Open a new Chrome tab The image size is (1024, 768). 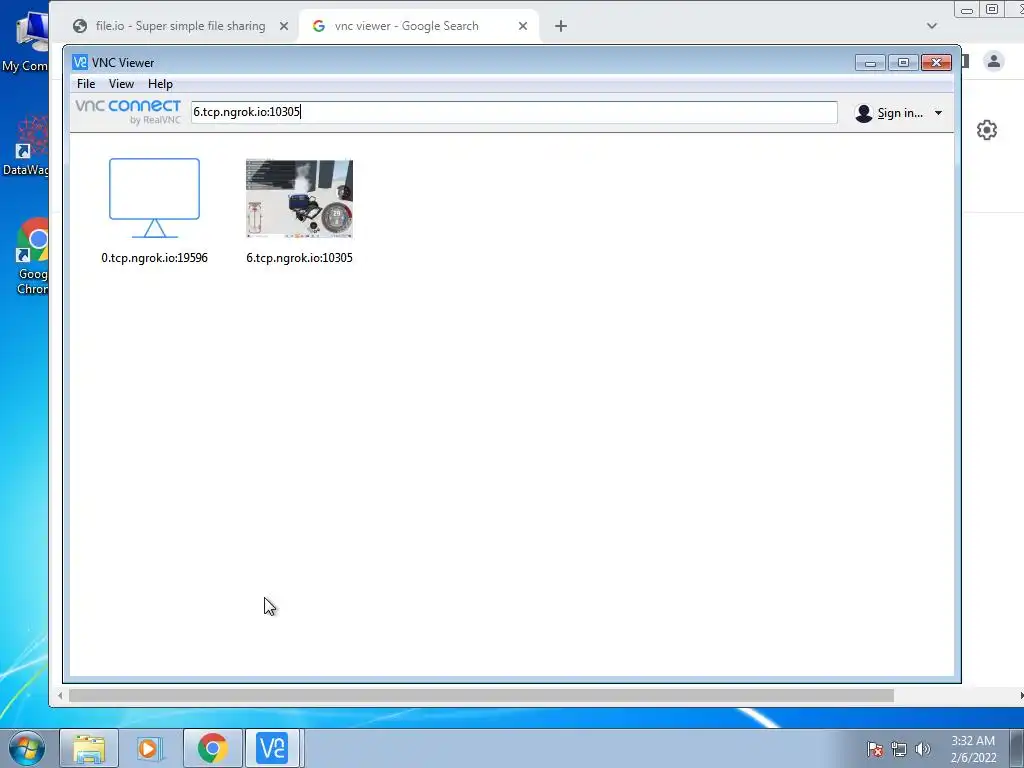pyautogui.click(x=560, y=26)
